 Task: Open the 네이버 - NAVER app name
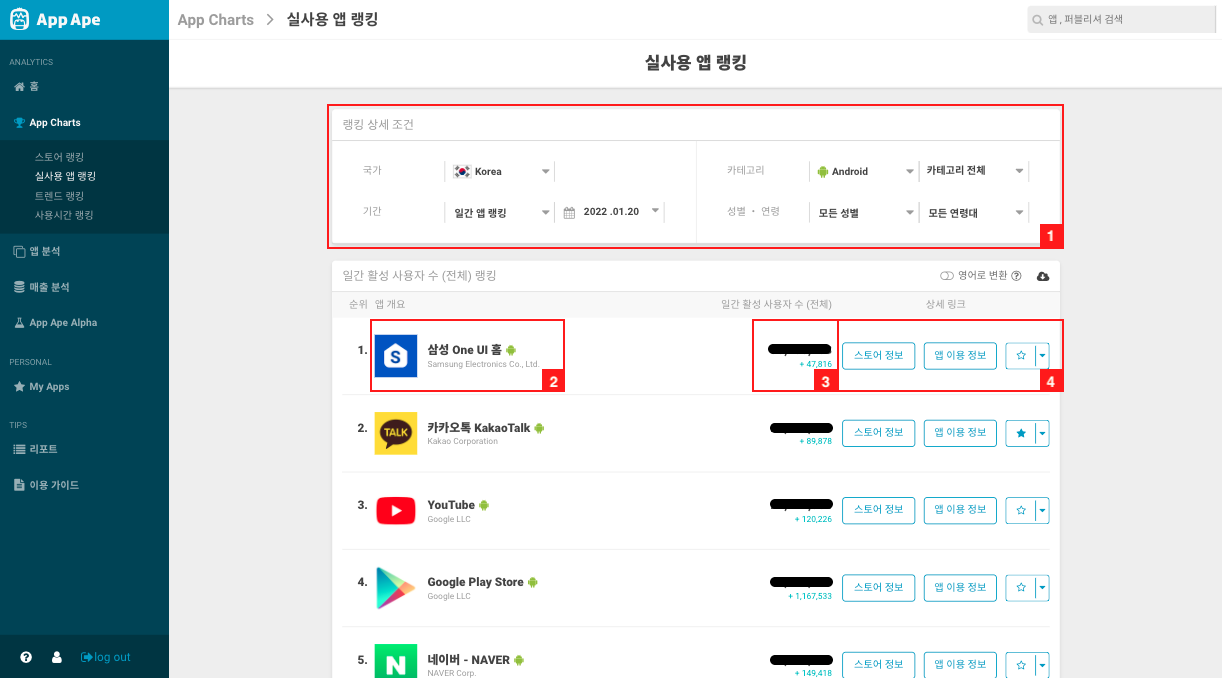469,660
